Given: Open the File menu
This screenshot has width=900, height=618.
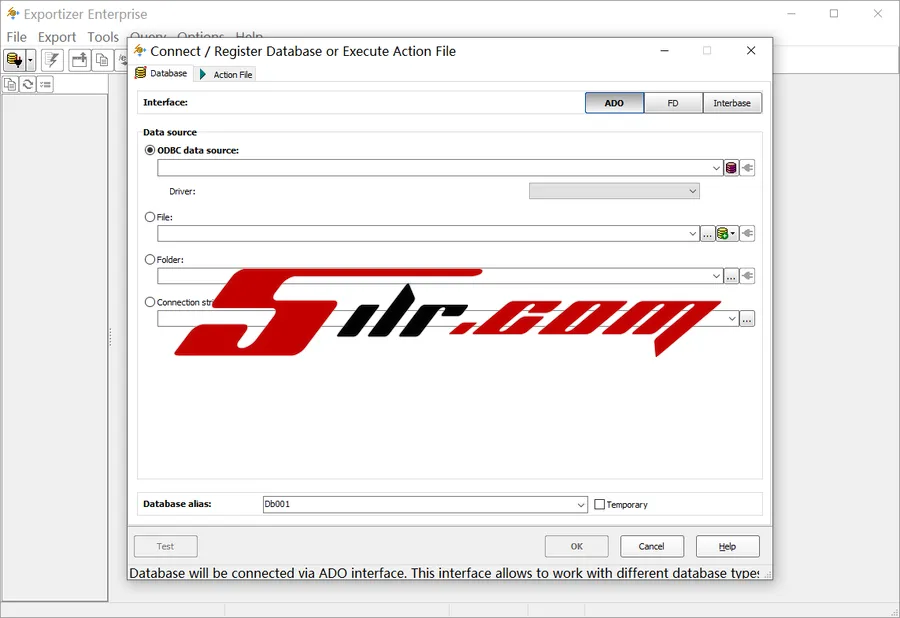Looking at the screenshot, I should coord(17,37).
